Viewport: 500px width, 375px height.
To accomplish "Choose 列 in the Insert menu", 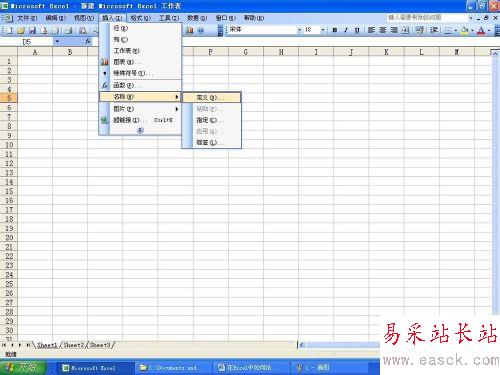I will pyautogui.click(x=140, y=40).
